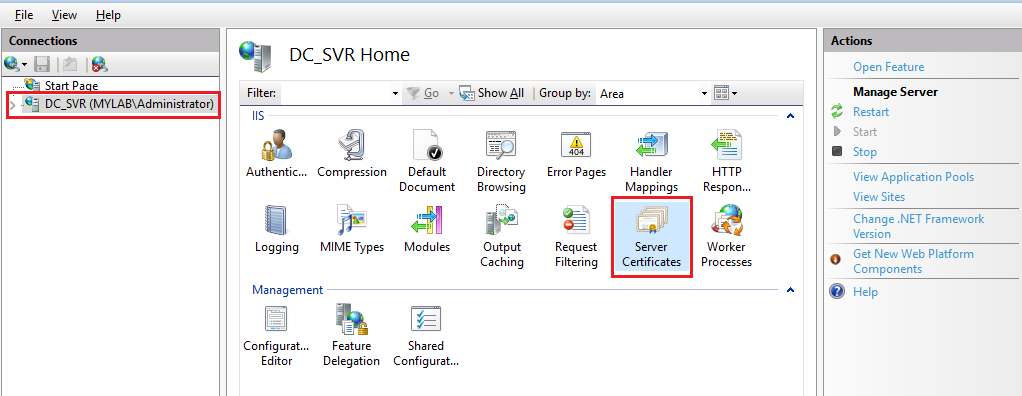The height and width of the screenshot is (396, 1022).
Task: Open Handler Mappings feature
Action: point(652,145)
